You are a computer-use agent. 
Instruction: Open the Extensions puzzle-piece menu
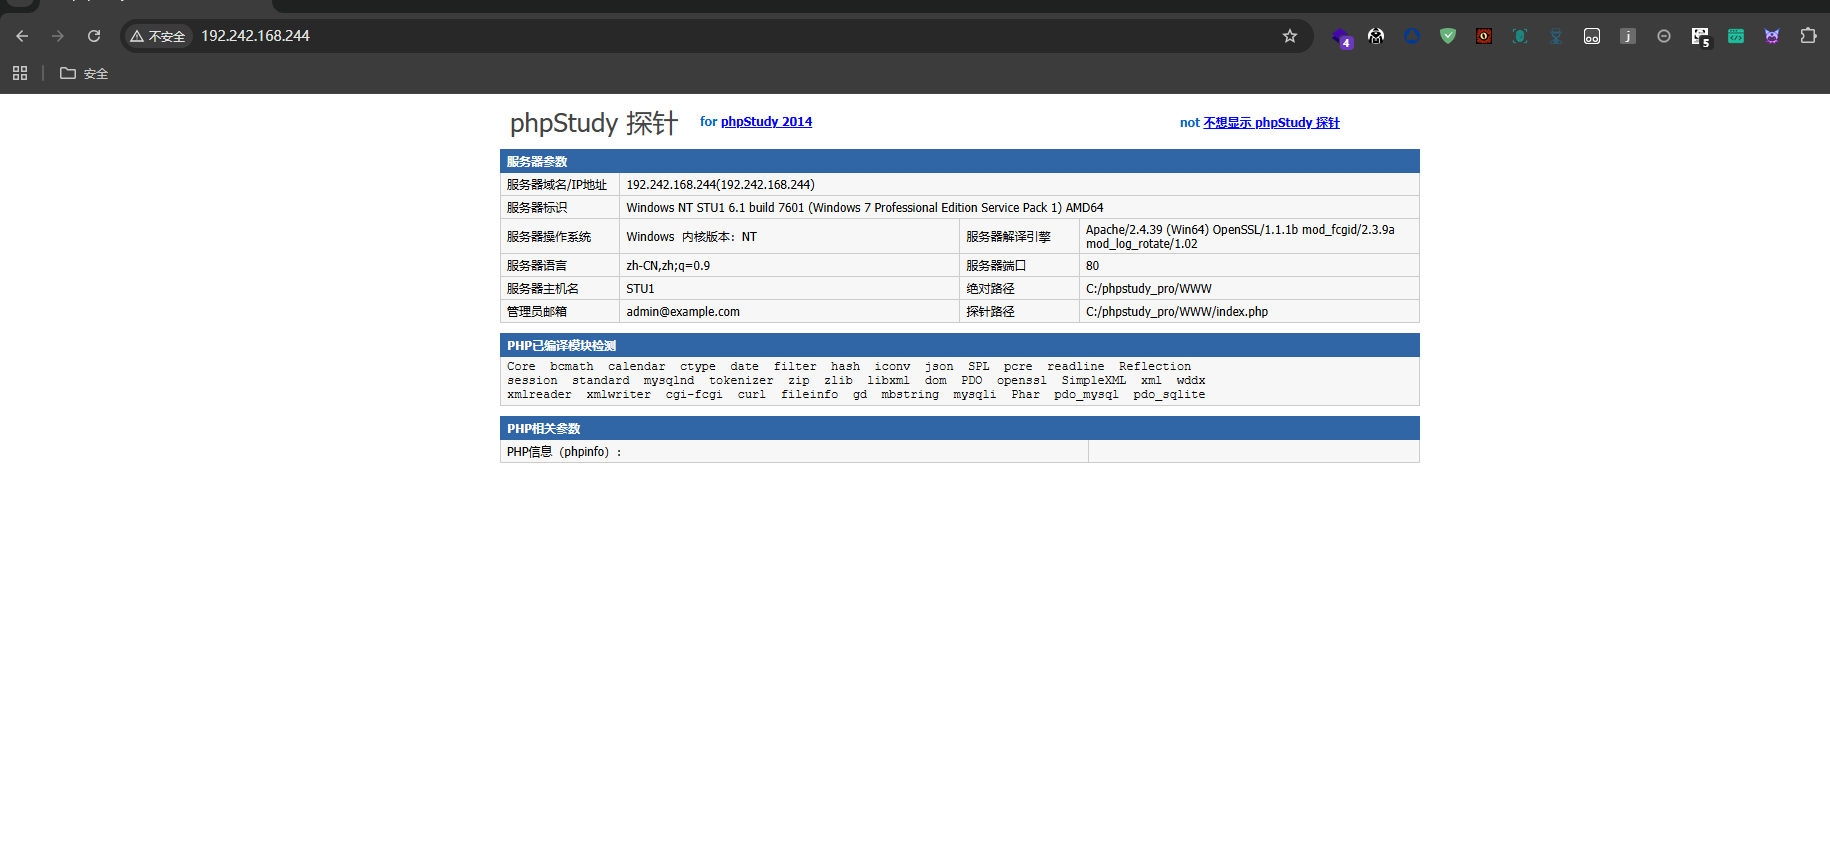click(x=1808, y=36)
